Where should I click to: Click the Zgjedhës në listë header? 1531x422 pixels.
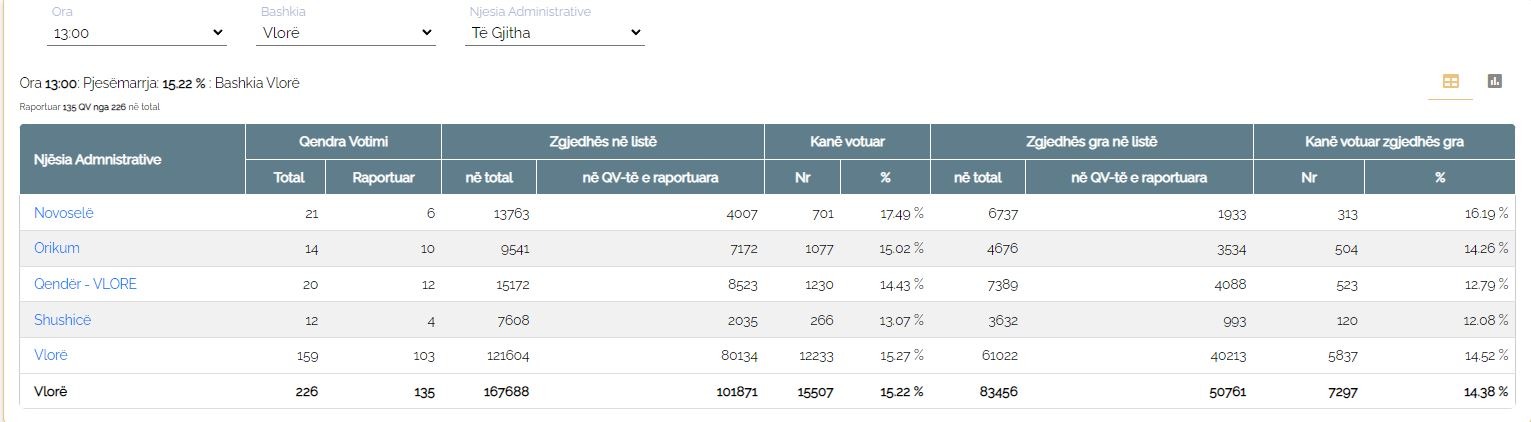[x=603, y=142]
